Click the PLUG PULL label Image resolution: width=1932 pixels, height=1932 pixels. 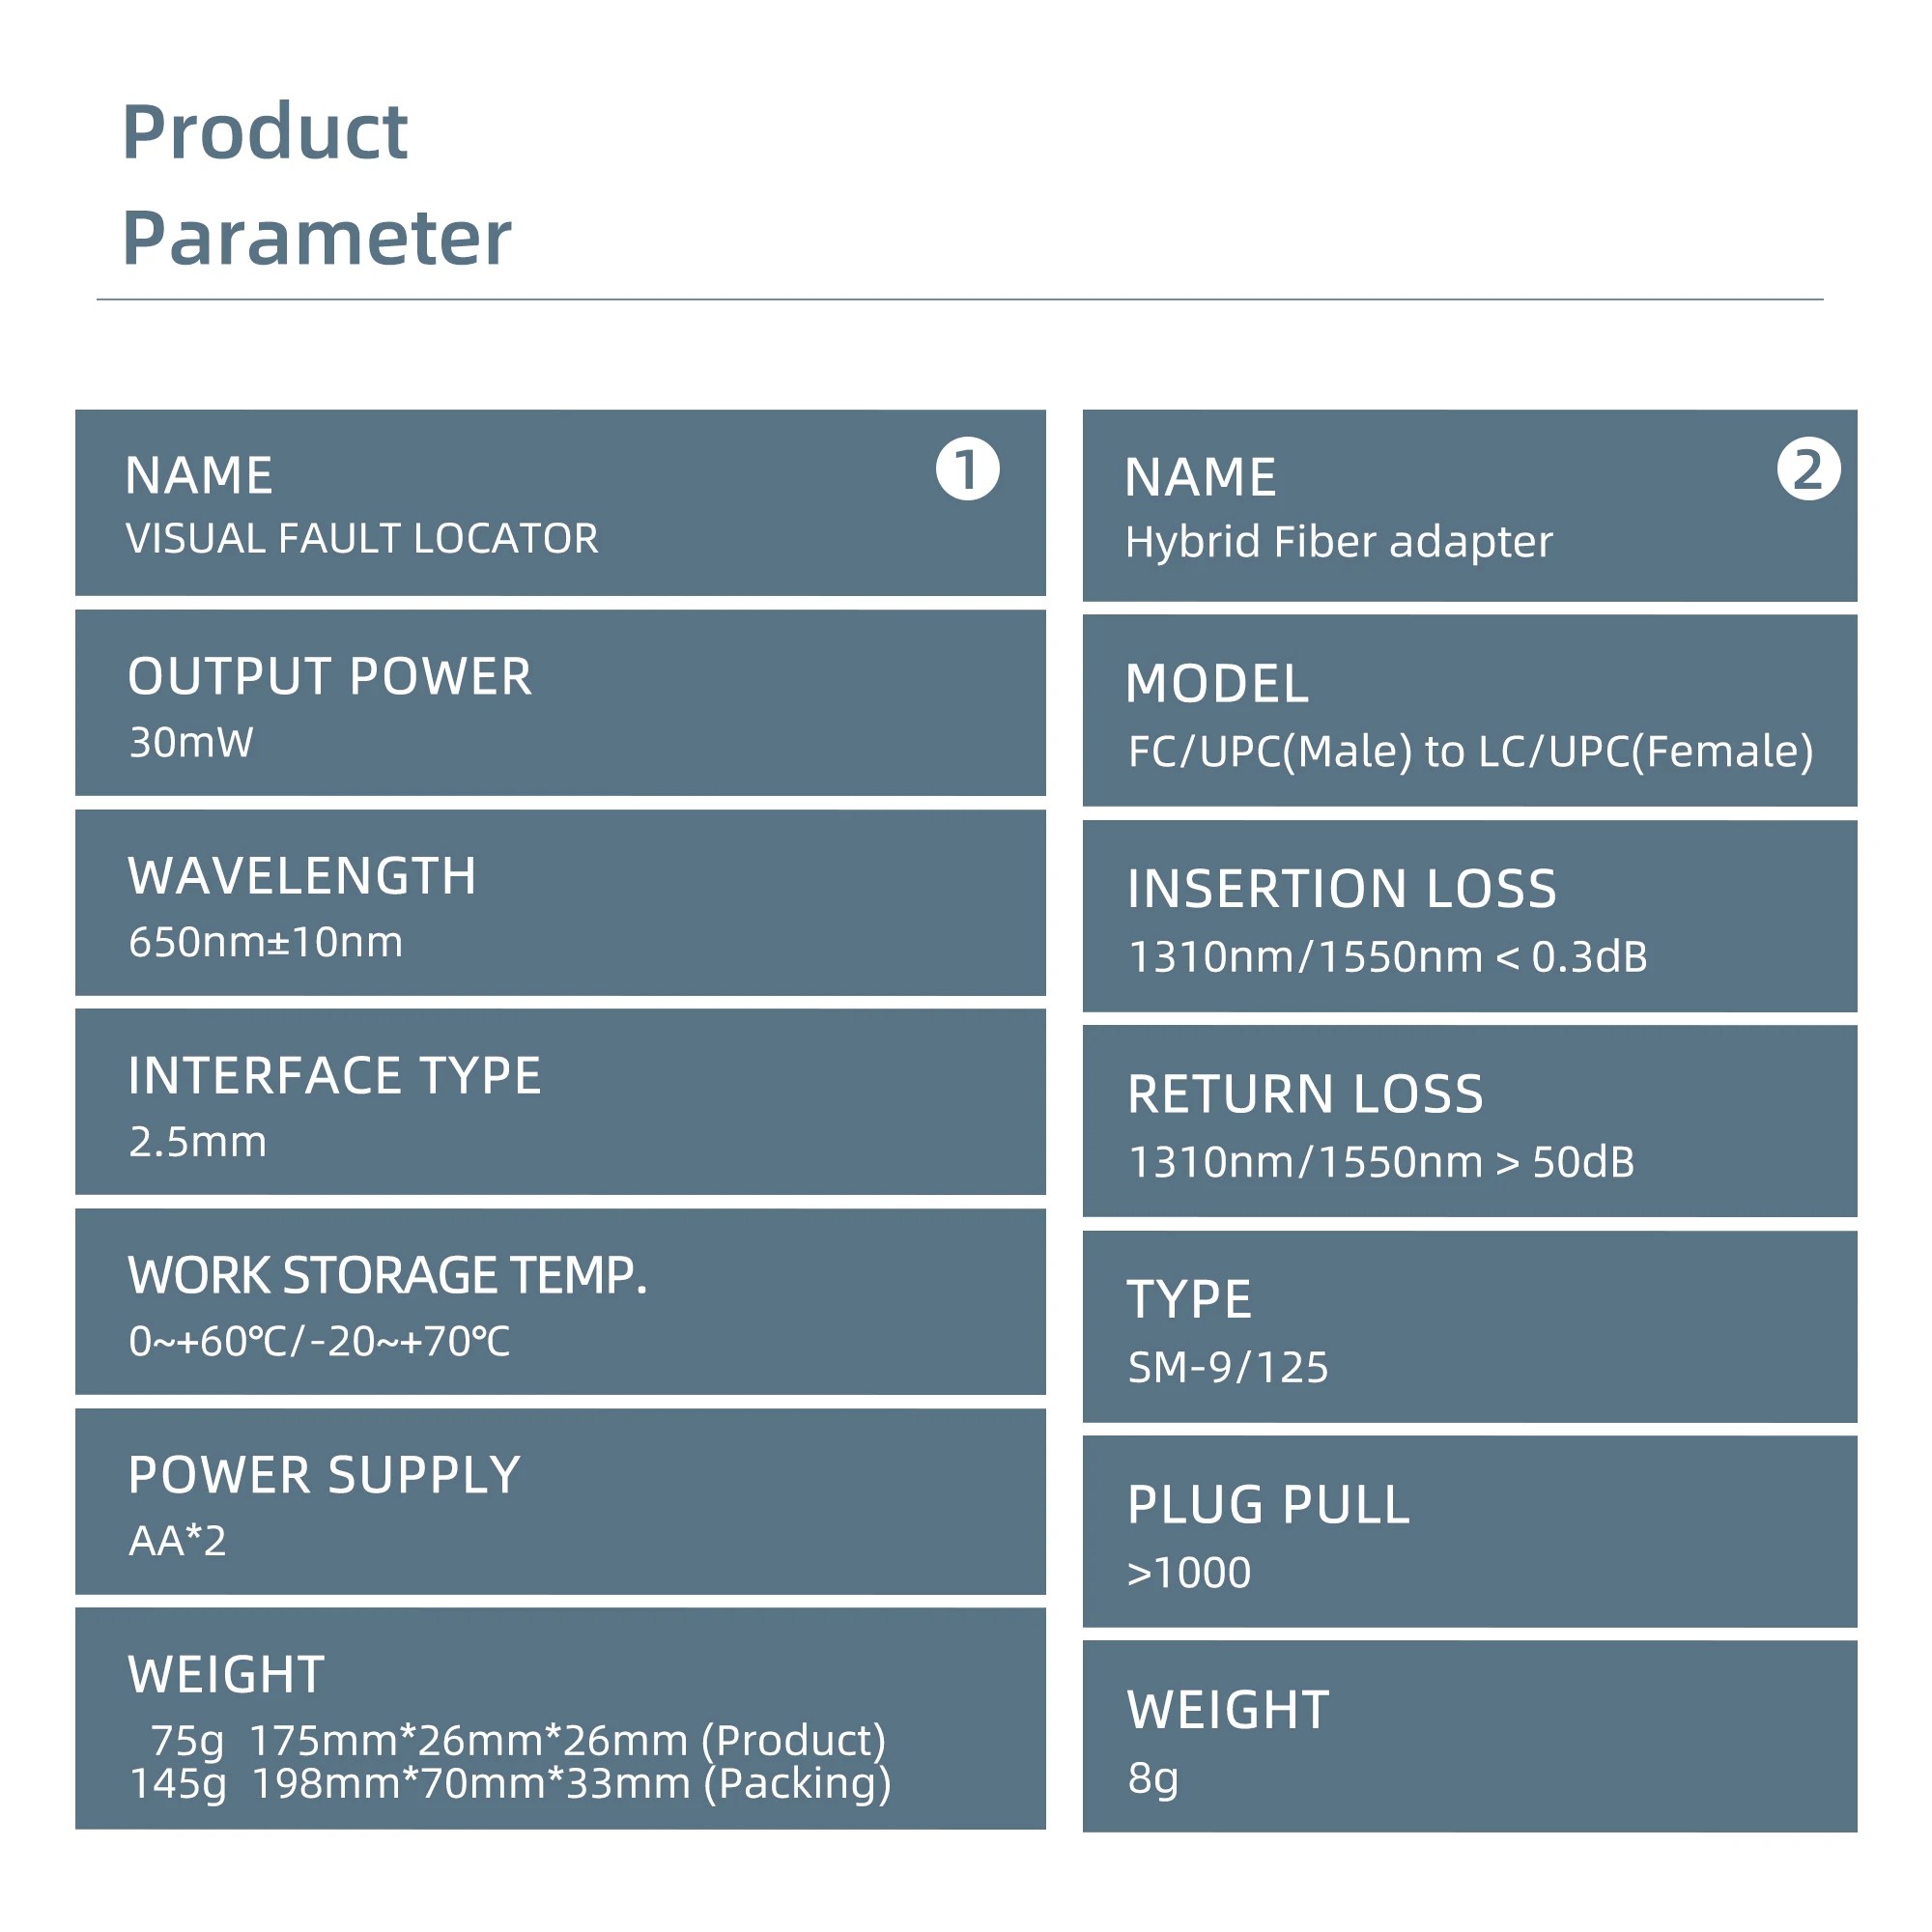pyautogui.click(x=1268, y=1505)
